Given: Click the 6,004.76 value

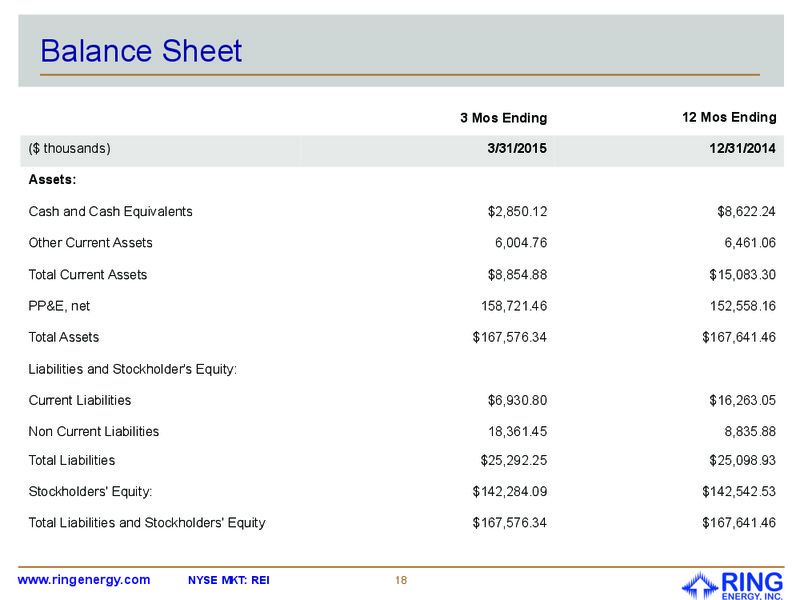Looking at the screenshot, I should 521,243.
